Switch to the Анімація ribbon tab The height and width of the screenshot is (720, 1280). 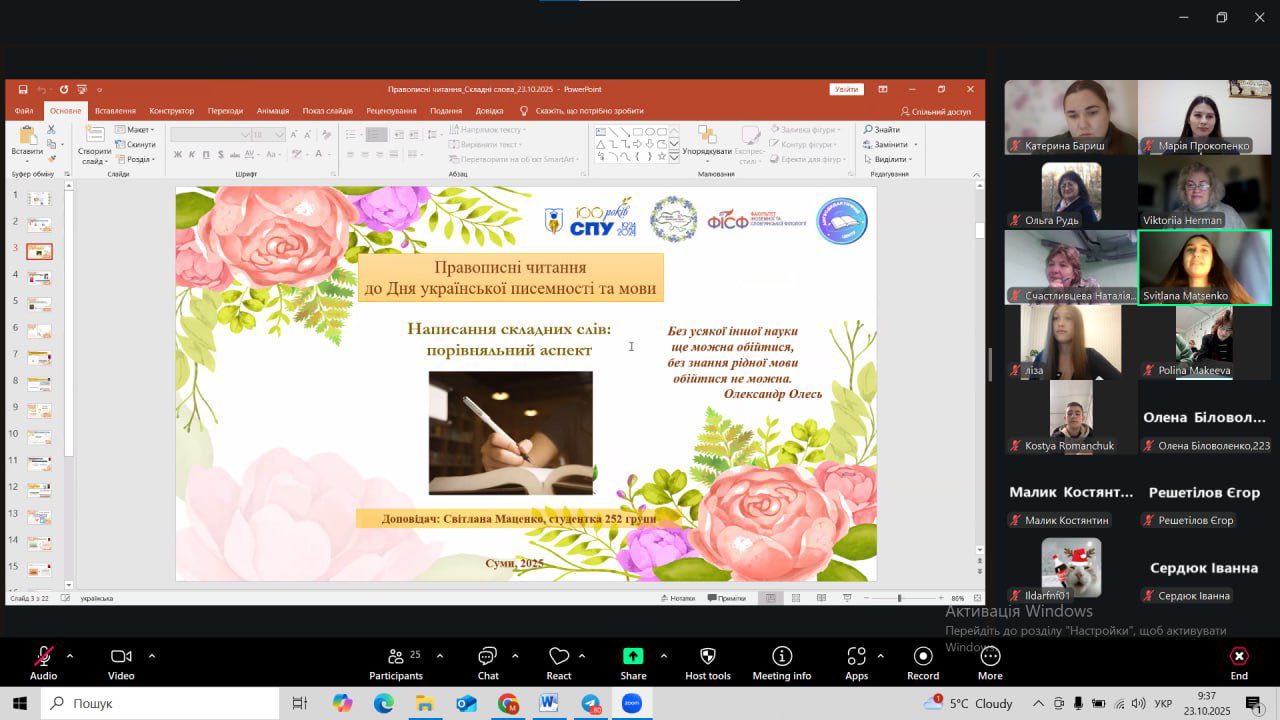click(272, 111)
